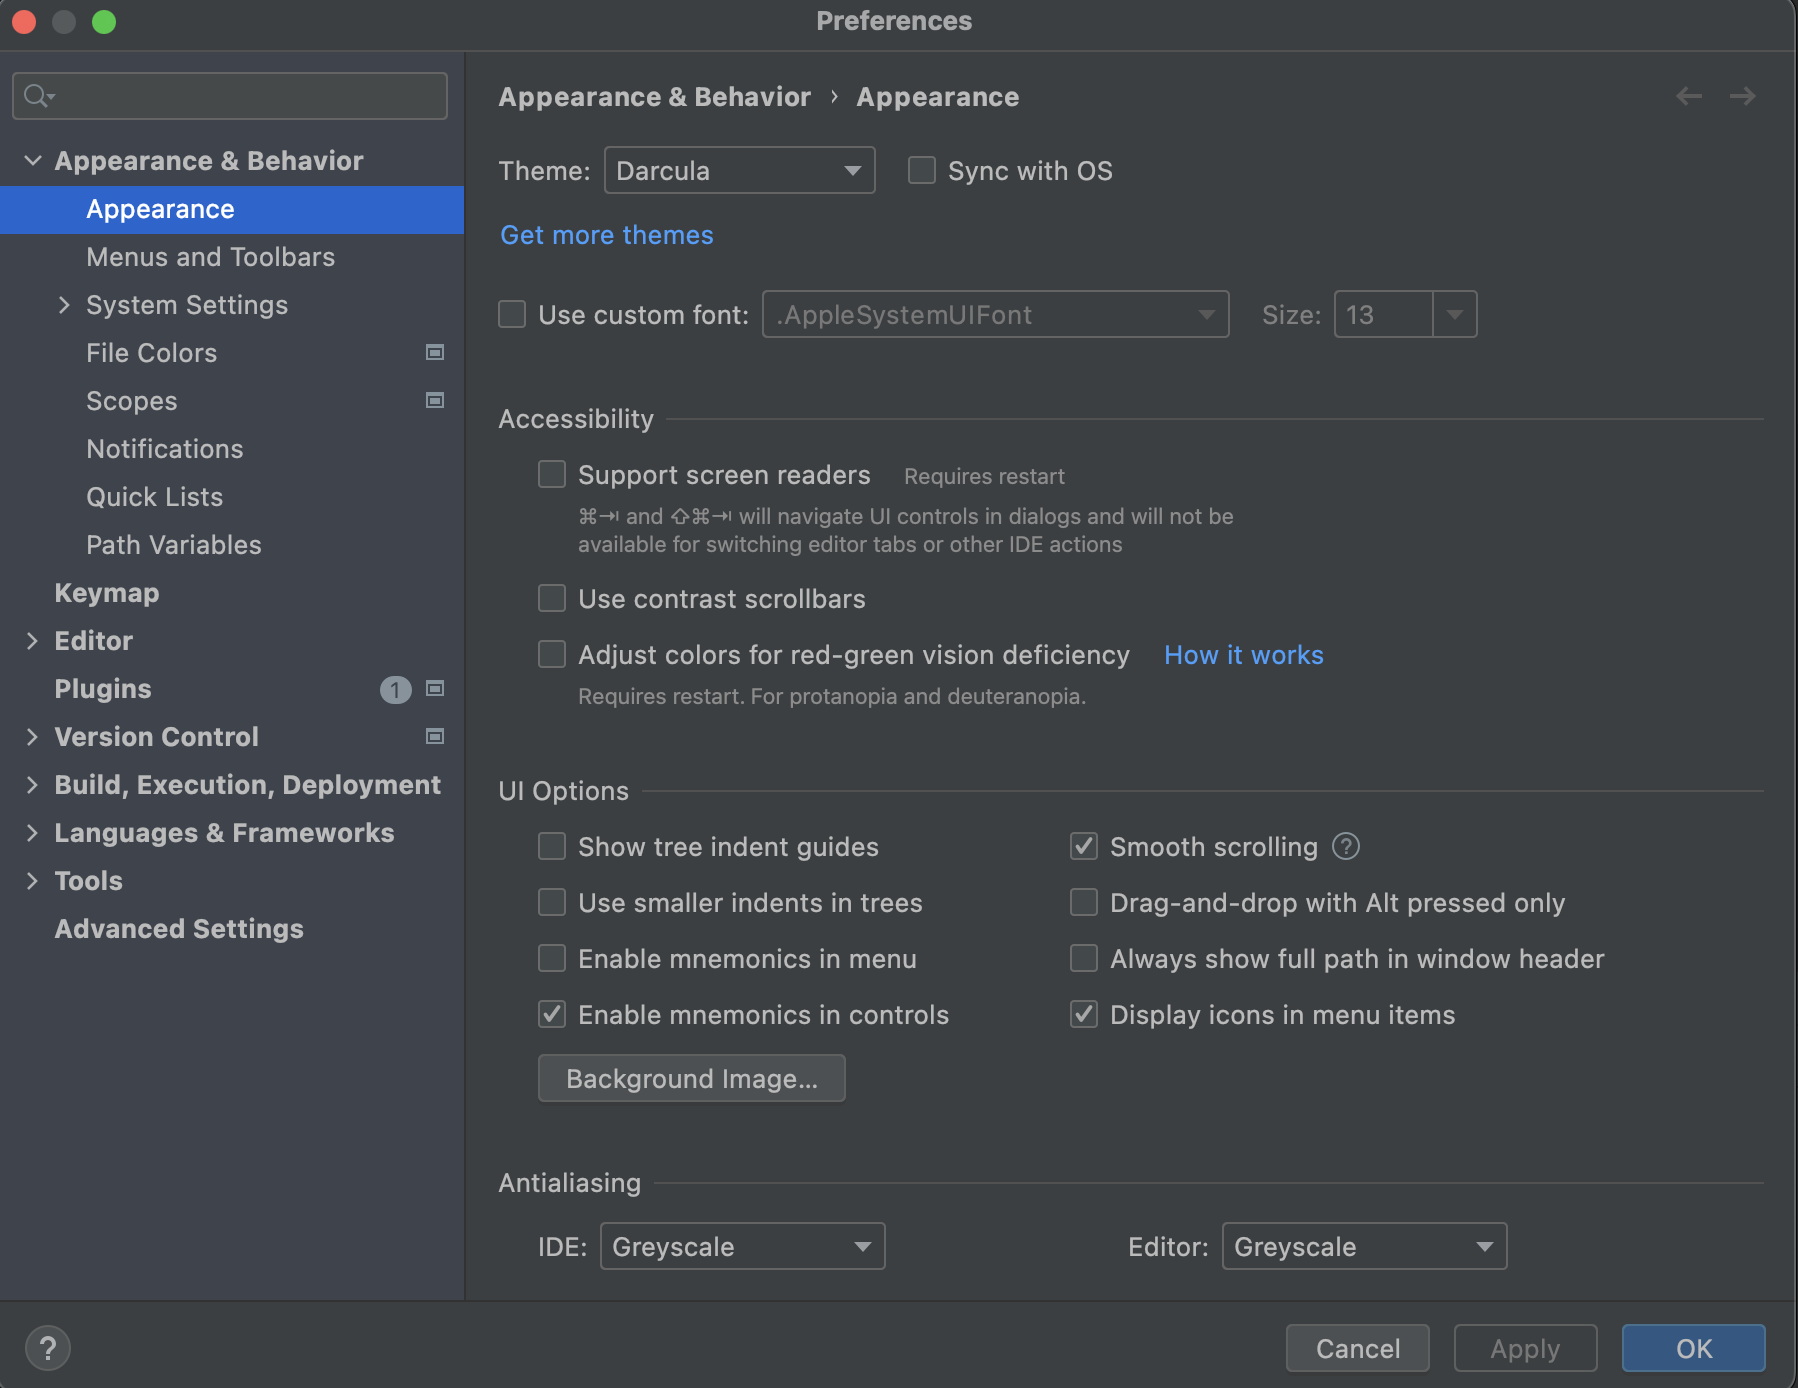Screen dimensions: 1798x1388
Task: Enable Adjust colors for red-green vision deficiency
Action: [552, 654]
